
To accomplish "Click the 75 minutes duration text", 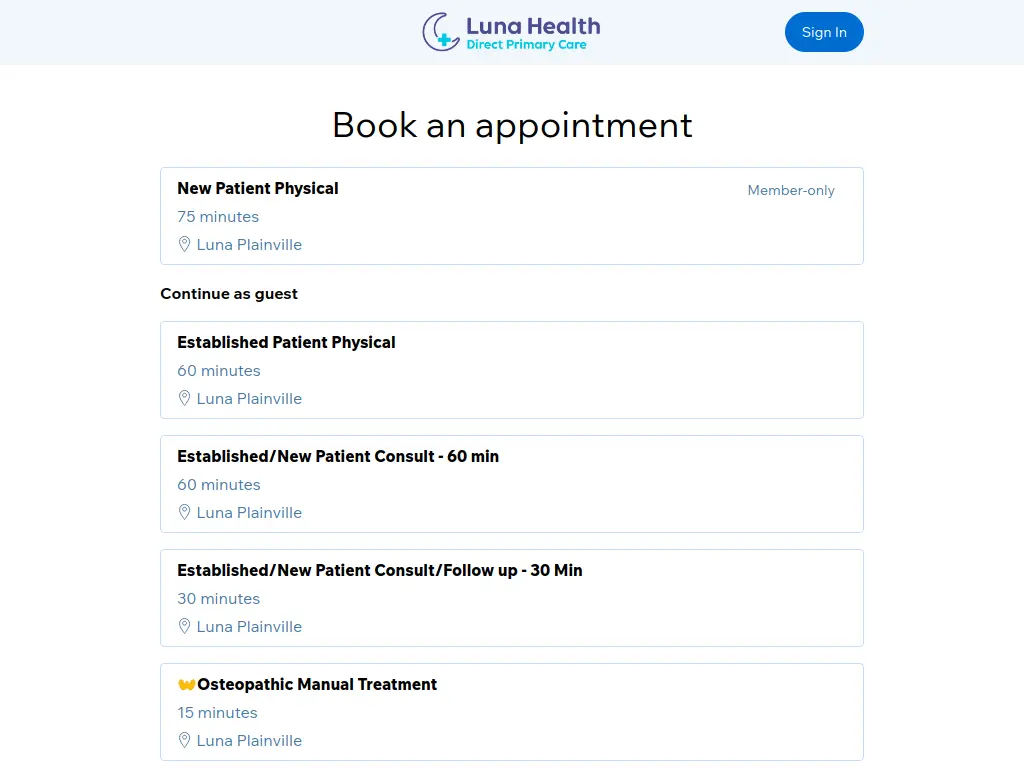I will pos(218,216).
